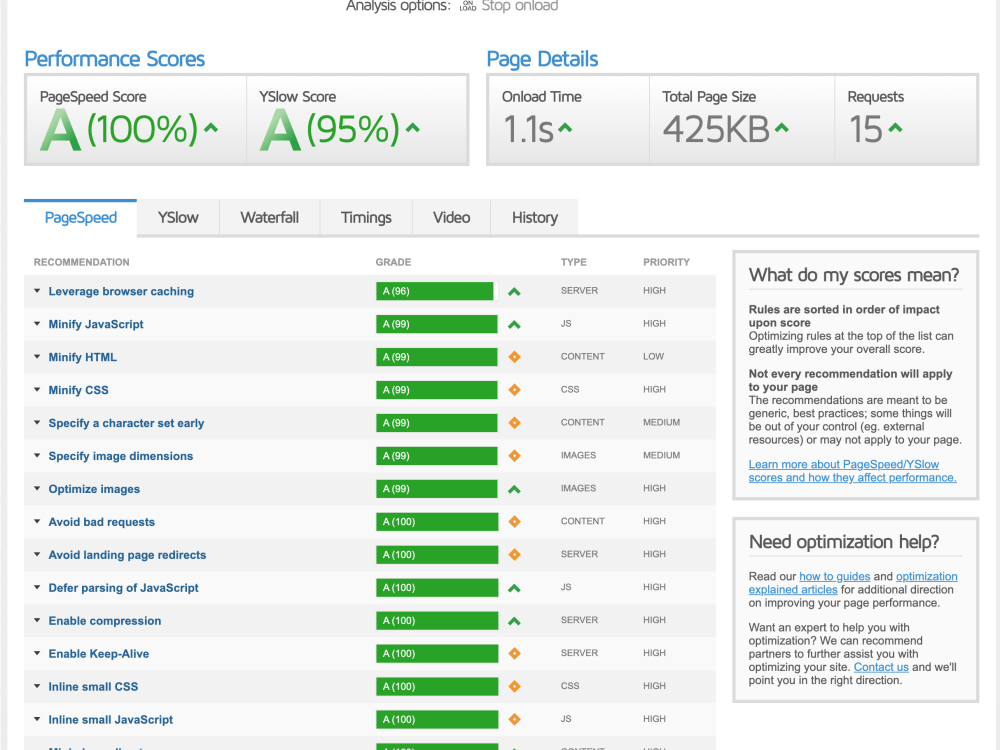Viewport: 1000px width, 750px height.
Task: Click the A (99) grade bar for Optimize images
Action: coord(436,489)
